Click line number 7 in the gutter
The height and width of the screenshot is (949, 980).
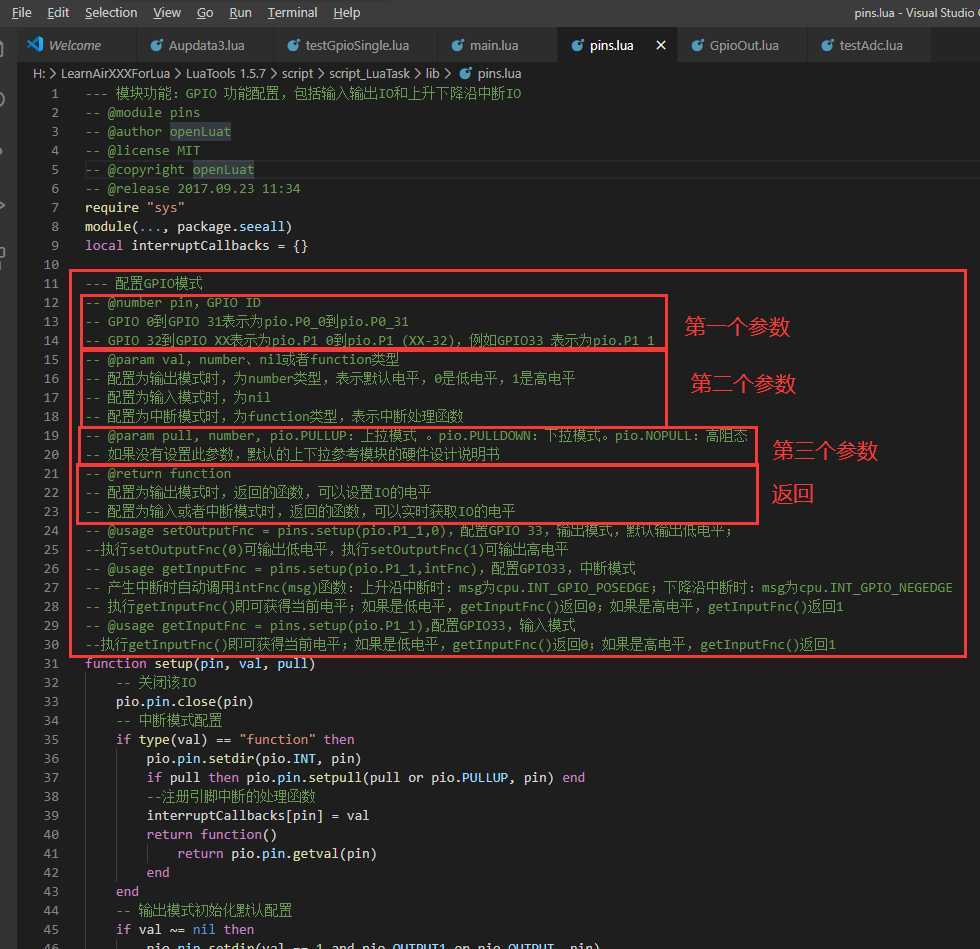click(55, 208)
